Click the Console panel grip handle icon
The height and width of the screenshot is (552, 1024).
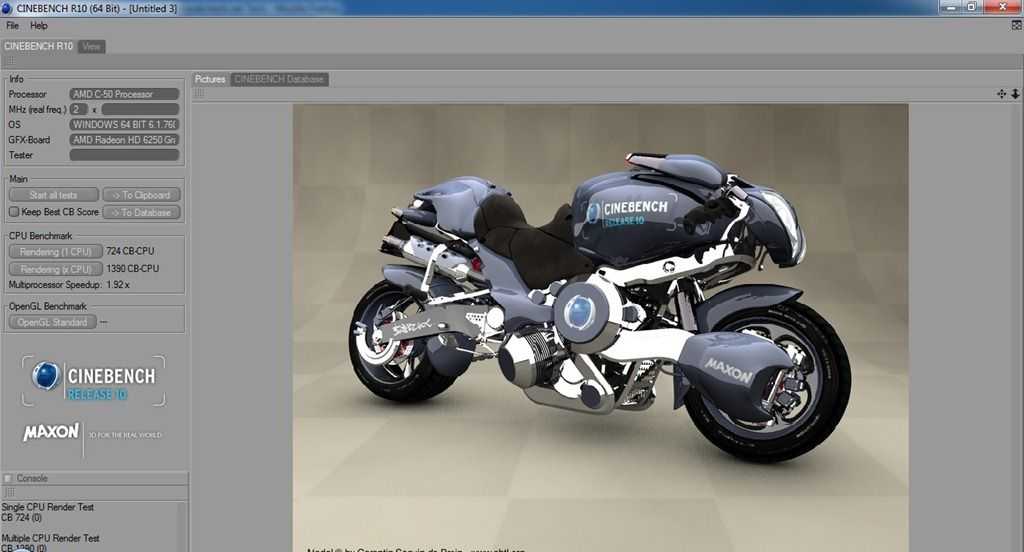pos(9,493)
